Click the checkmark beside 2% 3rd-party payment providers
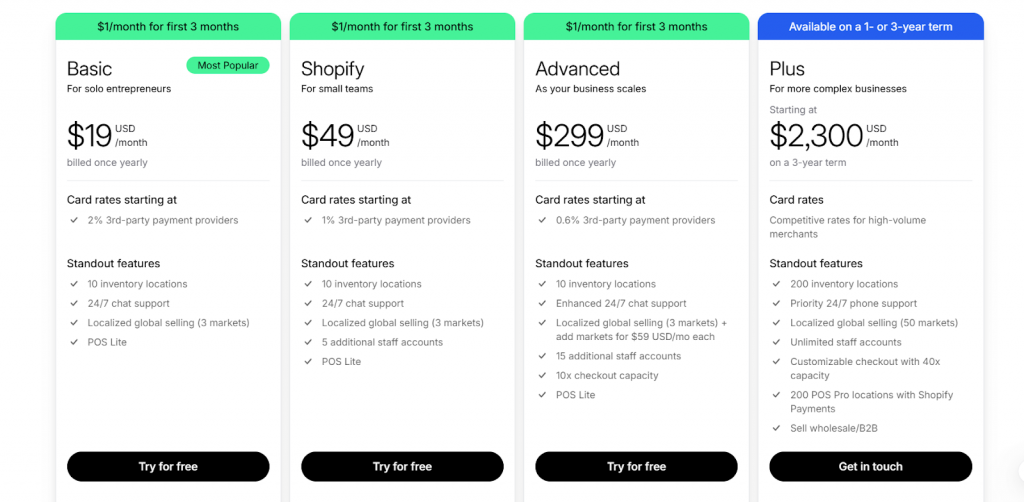The image size is (1024, 502). coord(74,220)
